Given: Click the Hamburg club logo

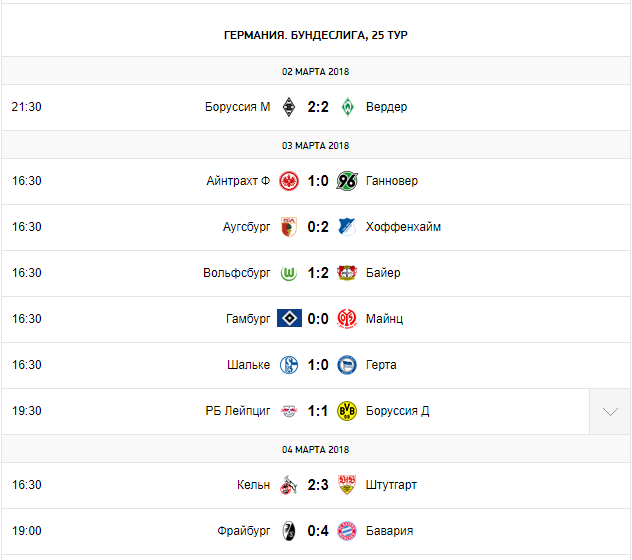Looking at the screenshot, I should (290, 319).
